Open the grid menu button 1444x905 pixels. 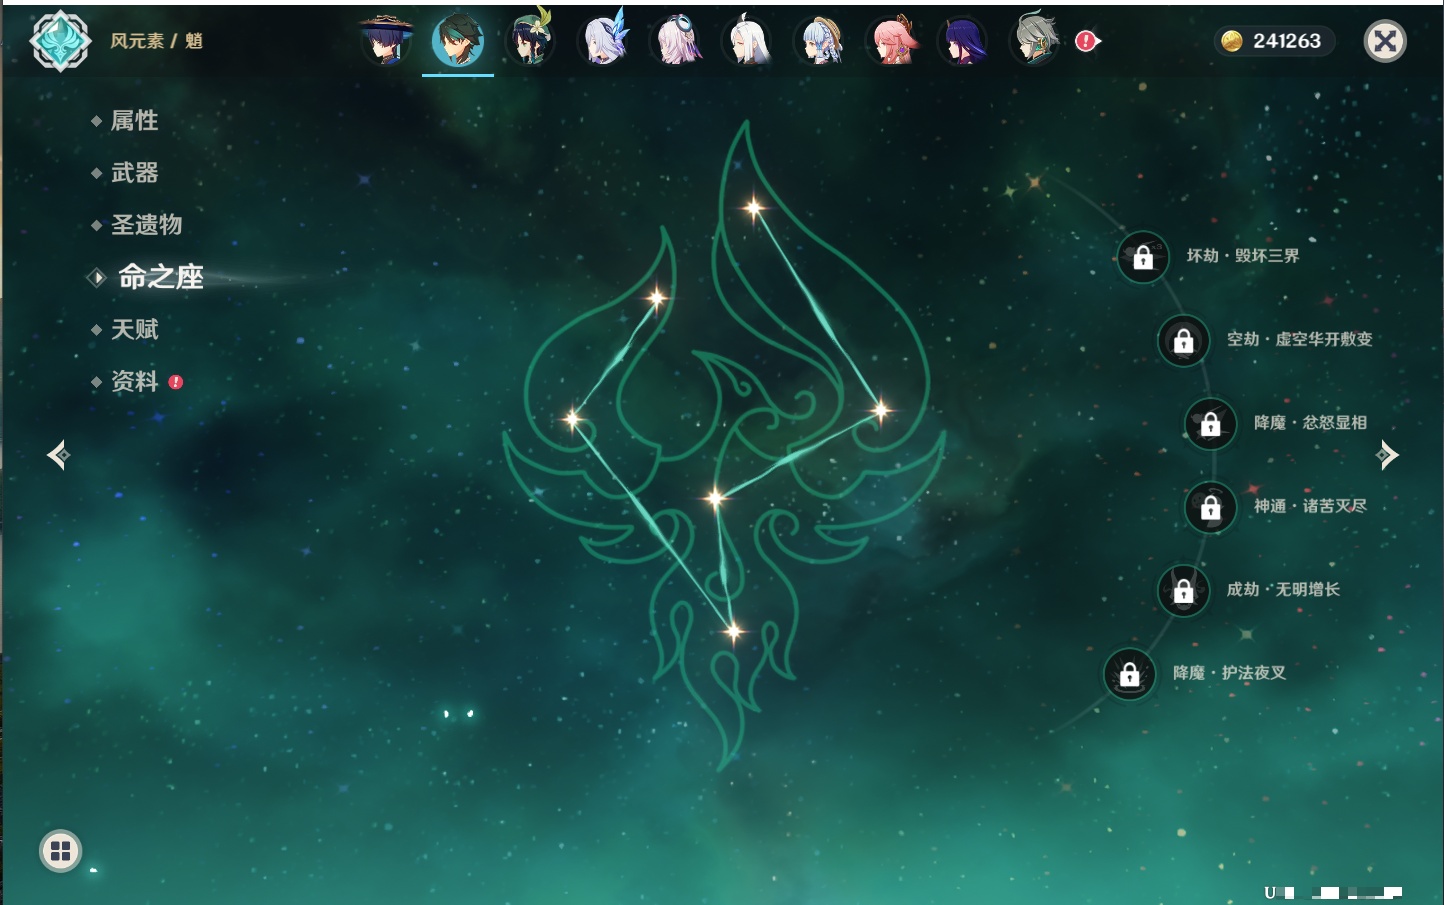pyautogui.click(x=60, y=851)
